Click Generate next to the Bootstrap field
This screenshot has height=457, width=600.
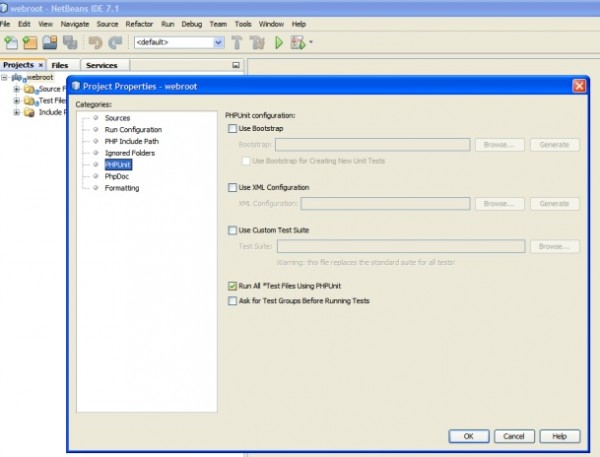pyautogui.click(x=554, y=145)
